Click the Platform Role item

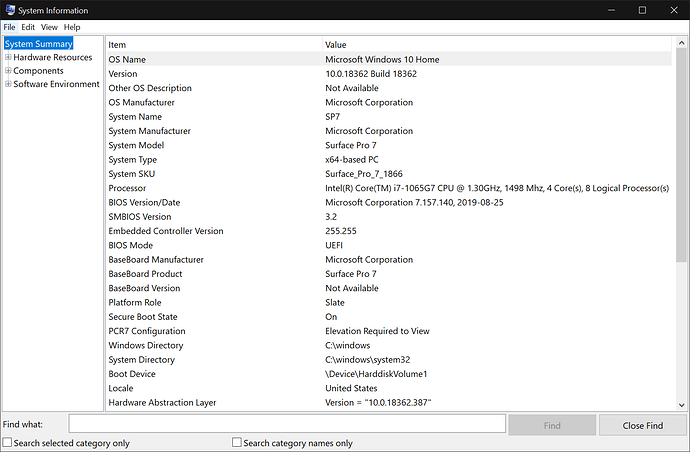[x=135, y=302]
